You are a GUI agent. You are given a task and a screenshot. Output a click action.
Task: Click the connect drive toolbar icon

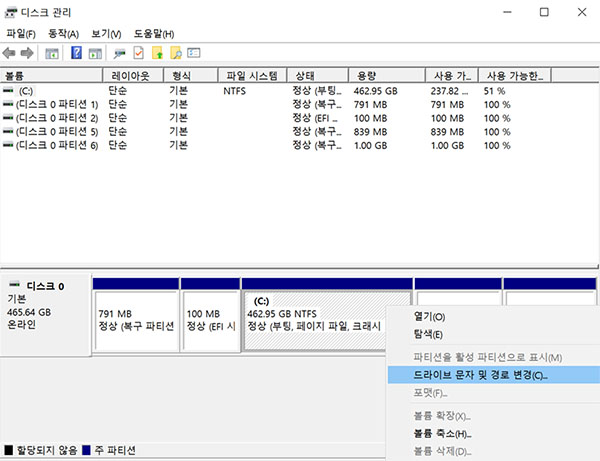pyautogui.click(x=120, y=53)
